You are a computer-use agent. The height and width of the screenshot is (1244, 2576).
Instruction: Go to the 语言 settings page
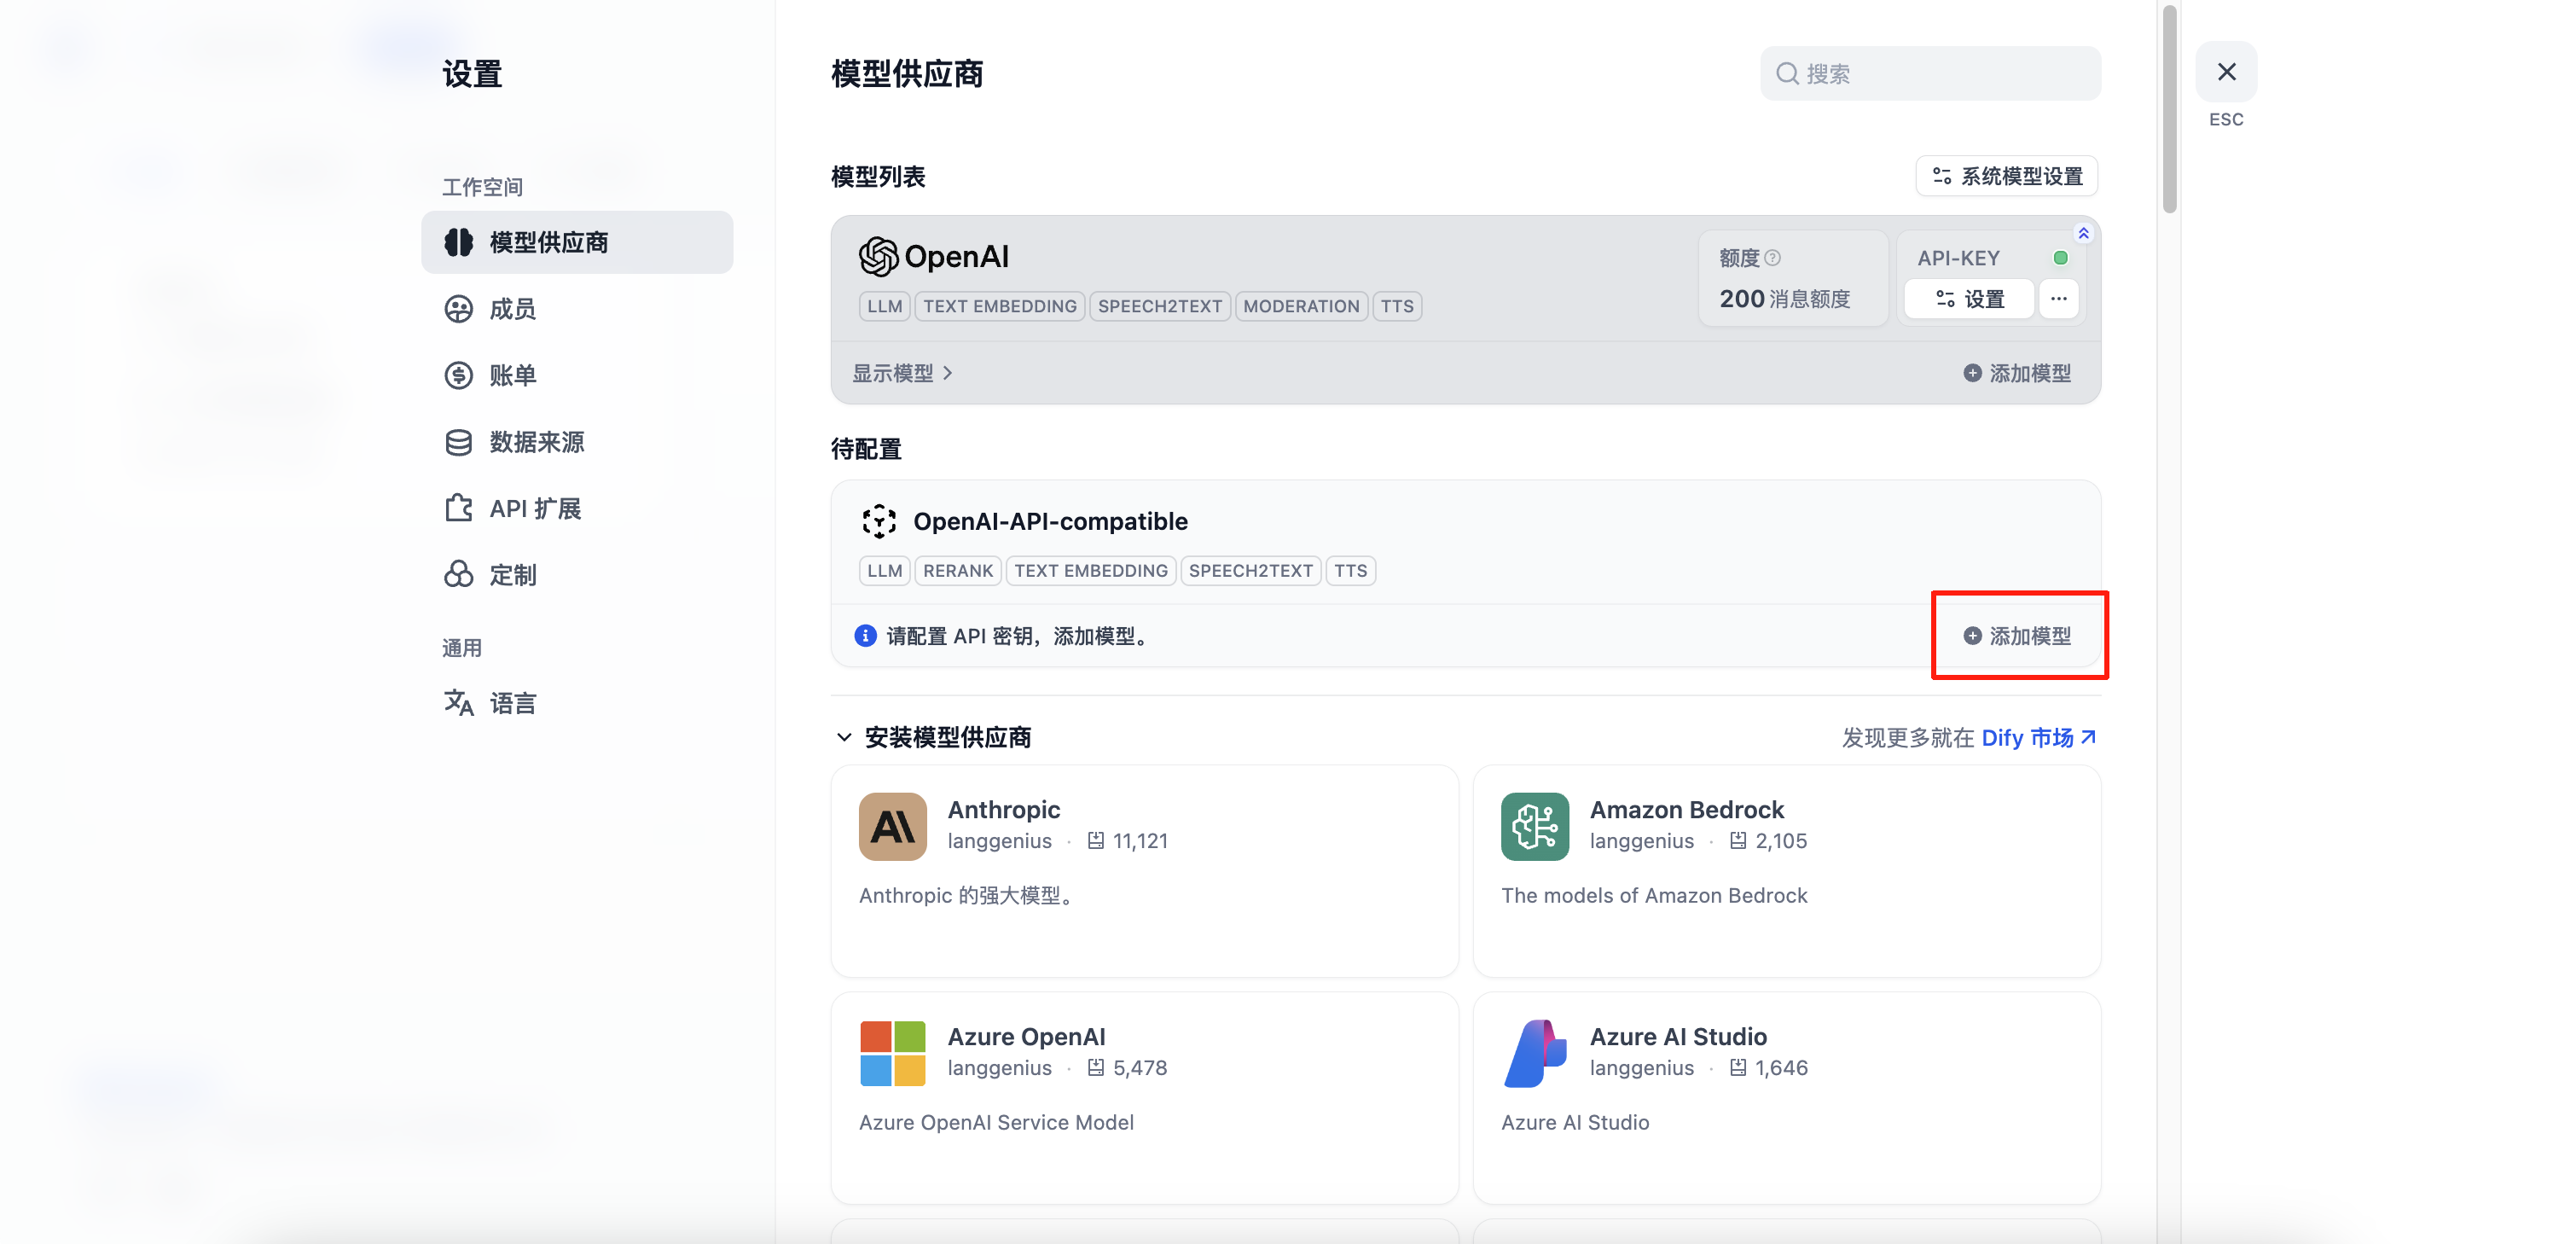tap(512, 703)
